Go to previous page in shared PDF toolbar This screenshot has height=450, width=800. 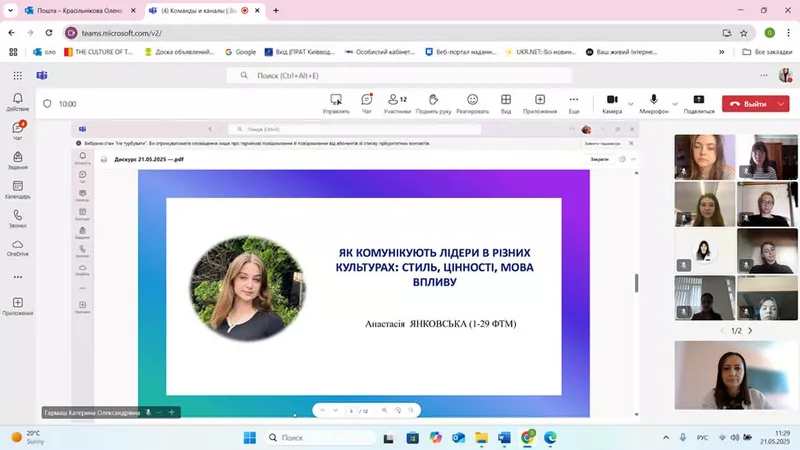(322, 410)
